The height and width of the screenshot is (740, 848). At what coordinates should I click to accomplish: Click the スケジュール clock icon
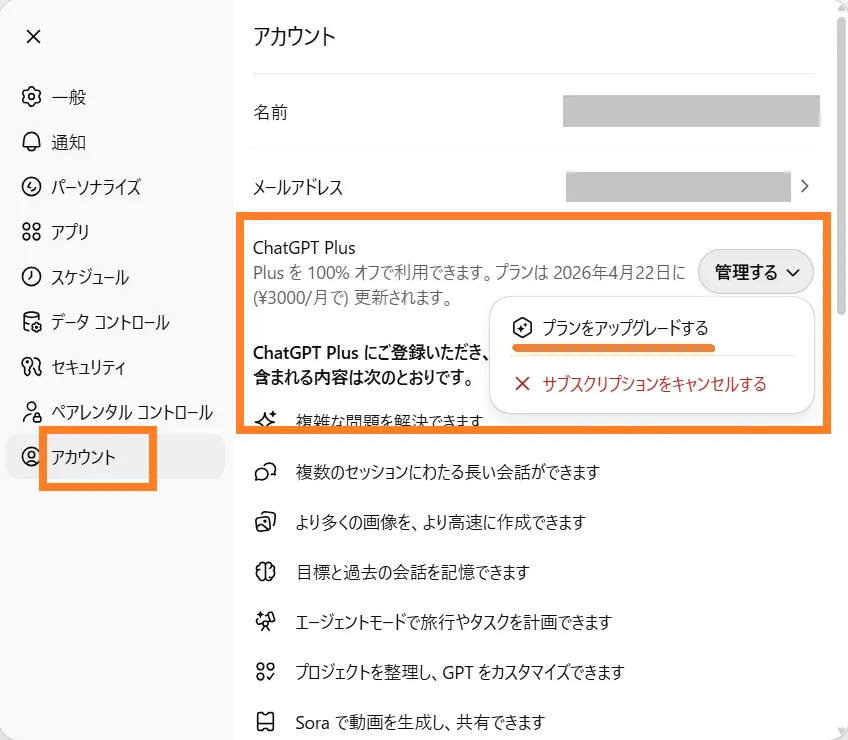(32, 277)
